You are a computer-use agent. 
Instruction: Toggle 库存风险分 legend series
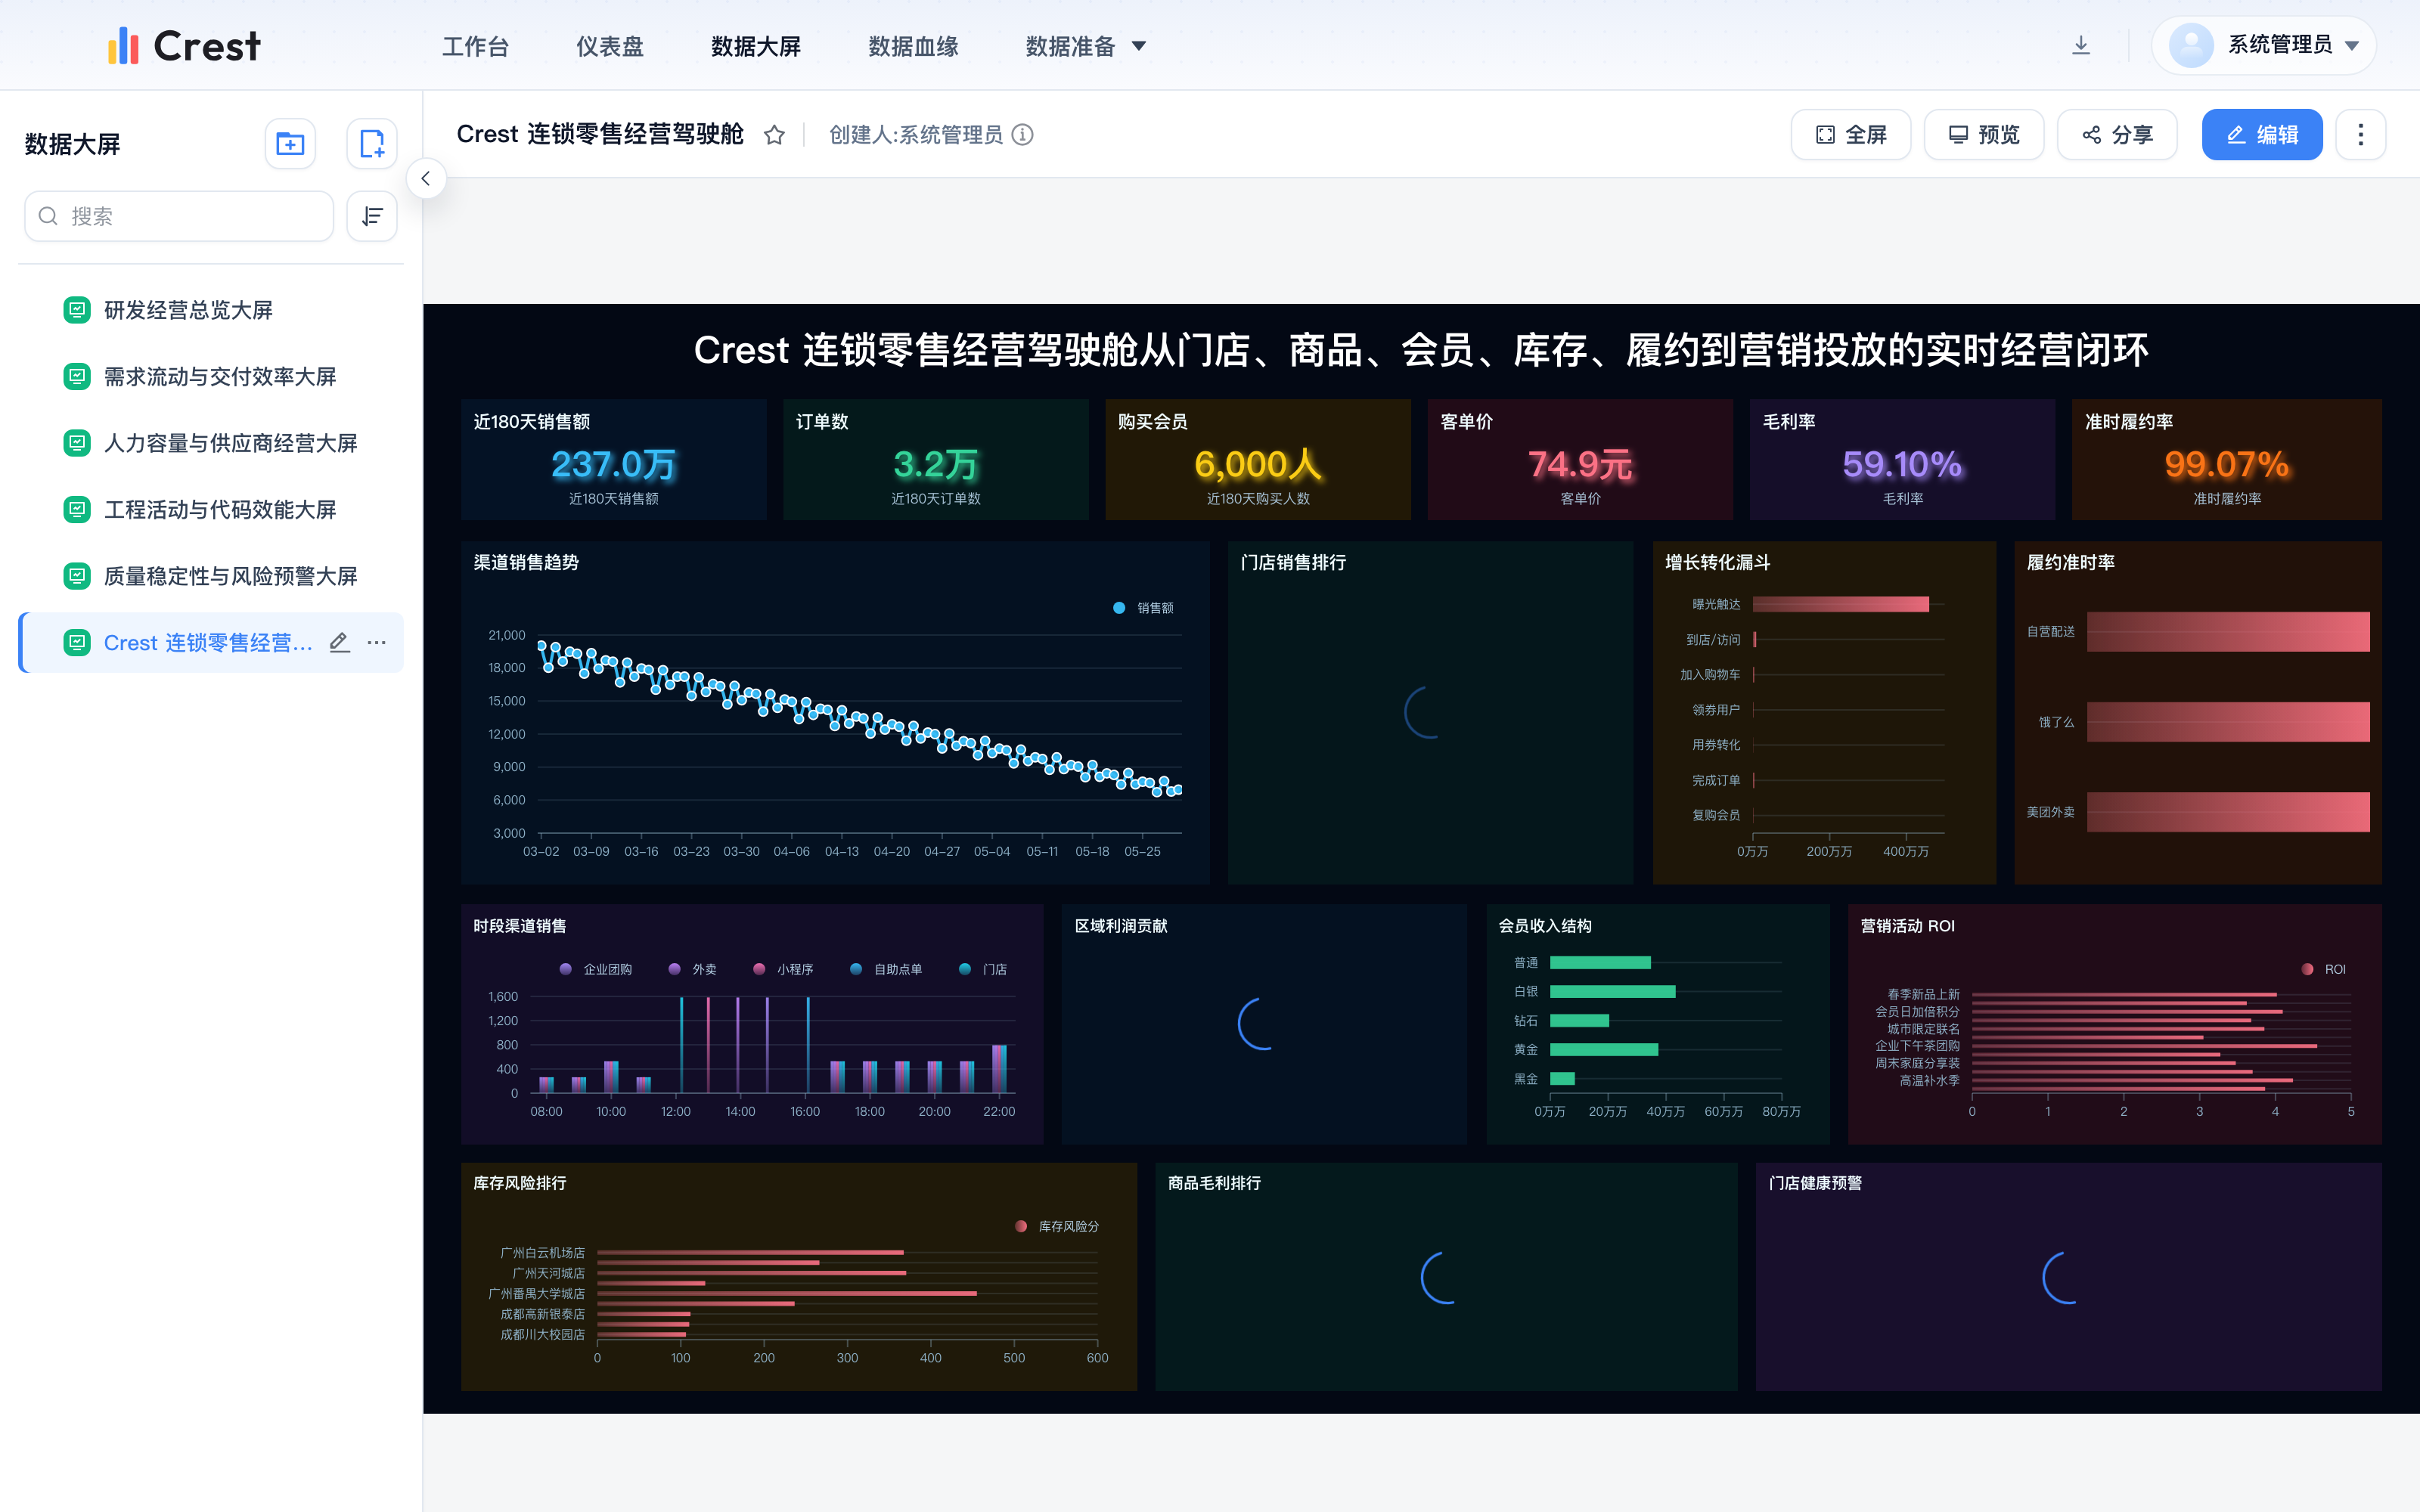(x=1057, y=1226)
